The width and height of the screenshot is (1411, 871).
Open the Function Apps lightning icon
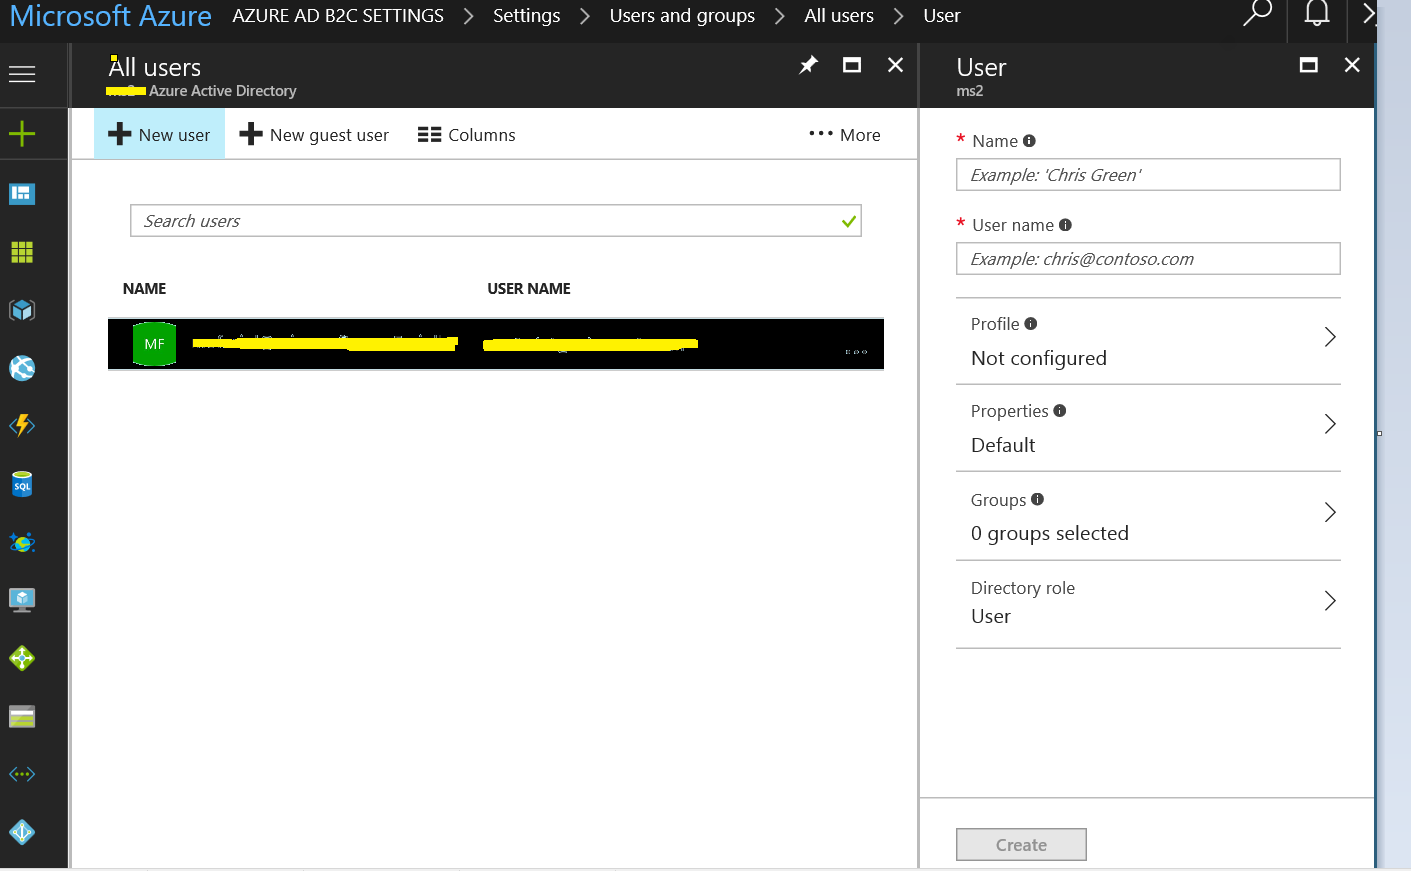pos(22,426)
